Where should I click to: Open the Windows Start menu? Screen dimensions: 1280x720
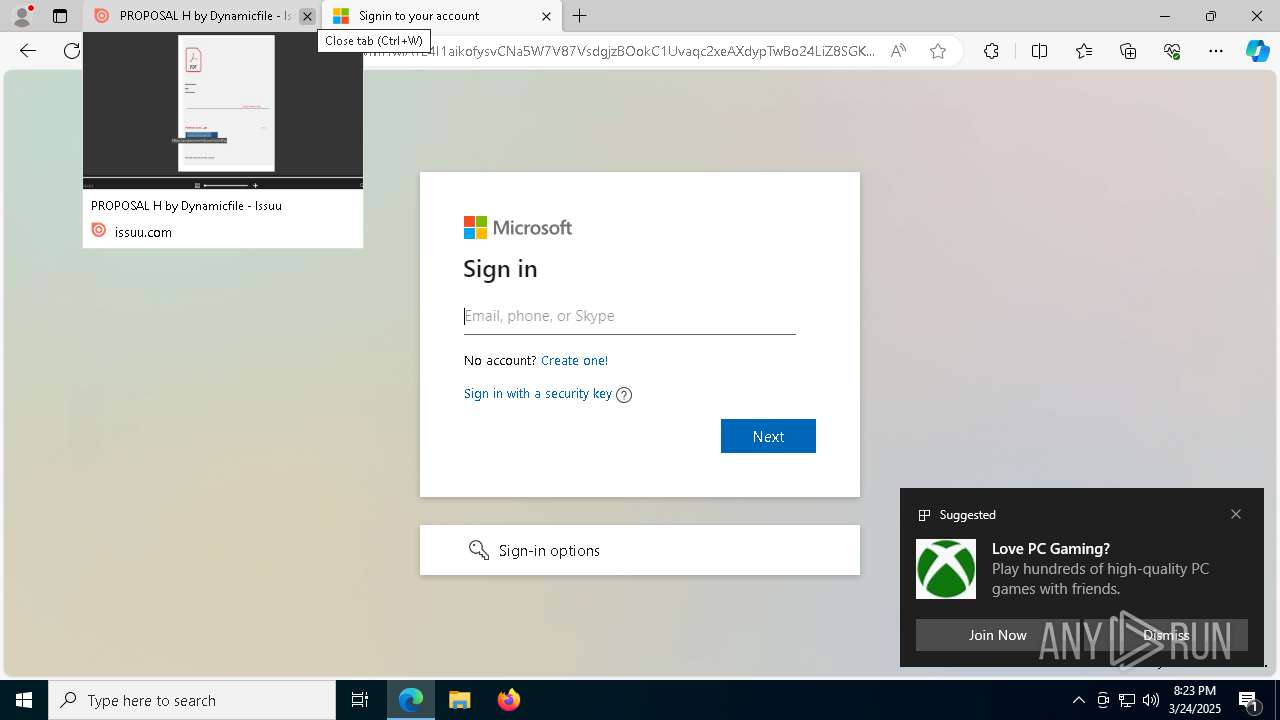pos(24,700)
